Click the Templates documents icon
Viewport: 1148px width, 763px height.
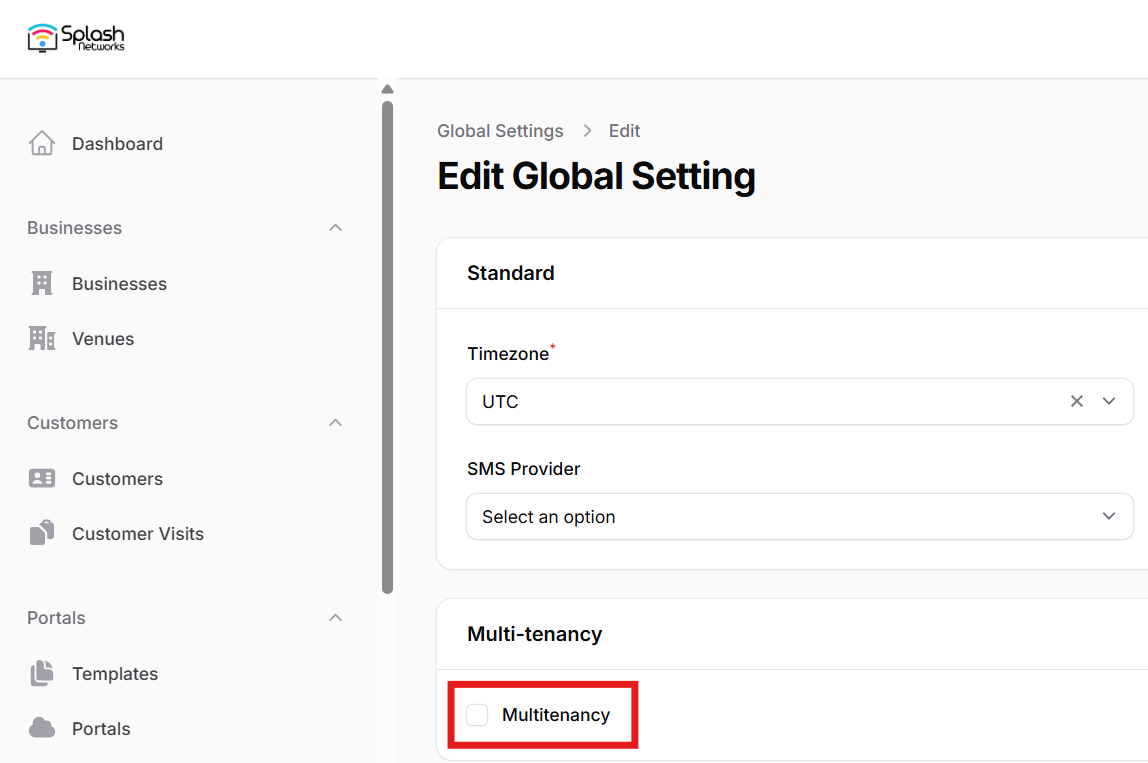point(42,673)
